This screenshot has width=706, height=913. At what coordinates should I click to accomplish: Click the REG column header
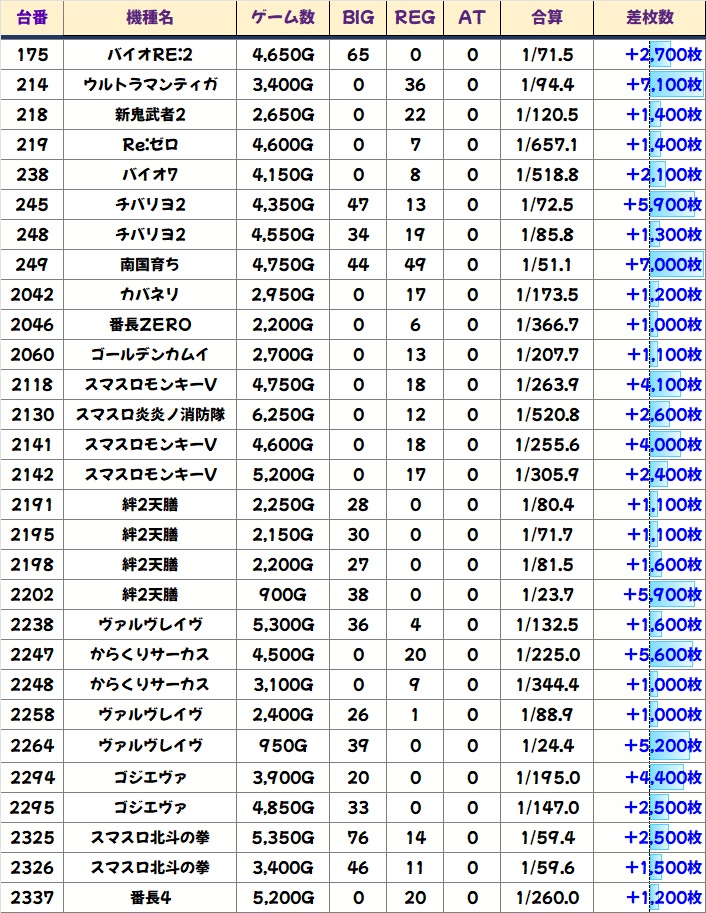click(415, 18)
